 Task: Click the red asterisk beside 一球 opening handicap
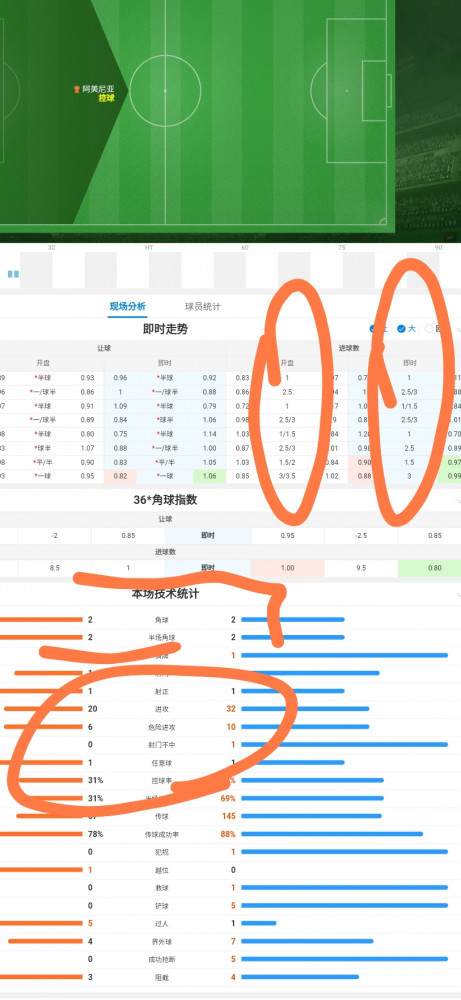(x=34, y=476)
